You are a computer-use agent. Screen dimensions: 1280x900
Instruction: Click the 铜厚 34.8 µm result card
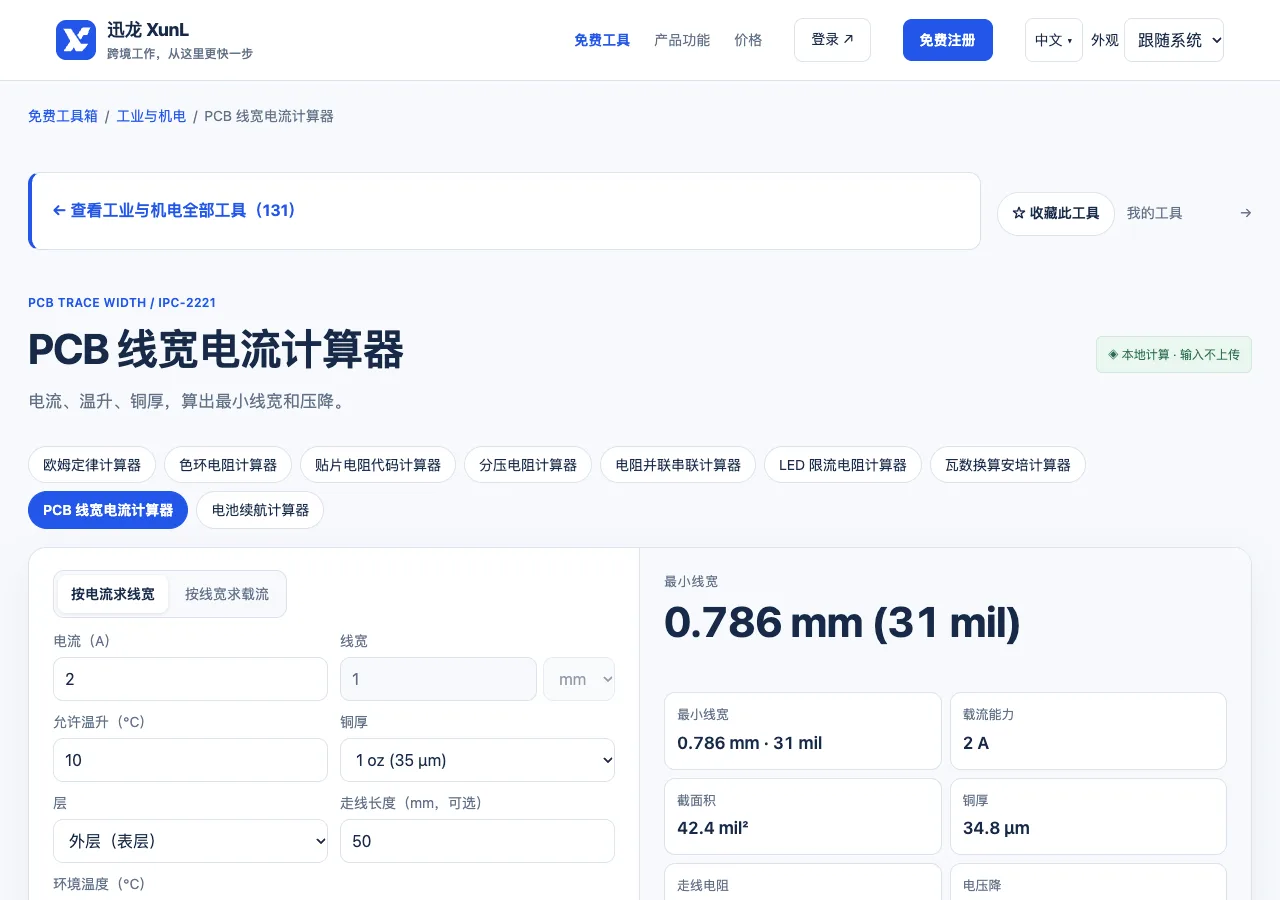(1088, 816)
